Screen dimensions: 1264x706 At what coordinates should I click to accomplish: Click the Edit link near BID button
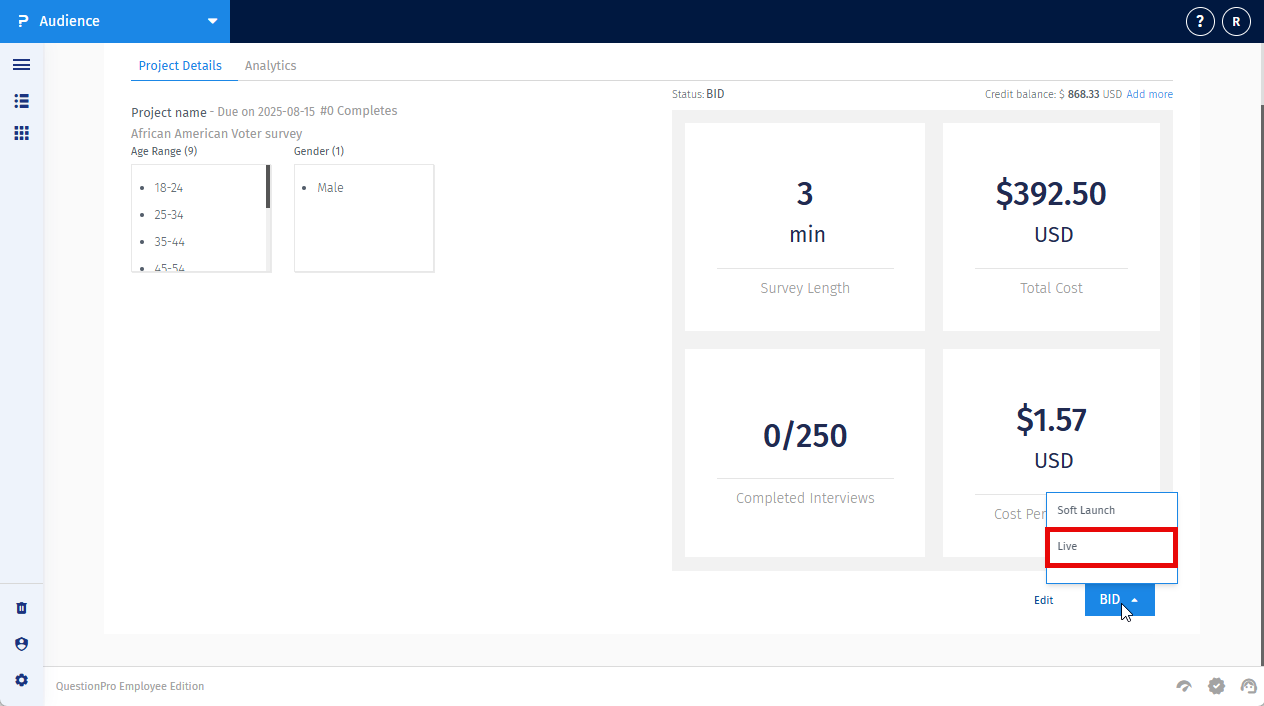1043,600
